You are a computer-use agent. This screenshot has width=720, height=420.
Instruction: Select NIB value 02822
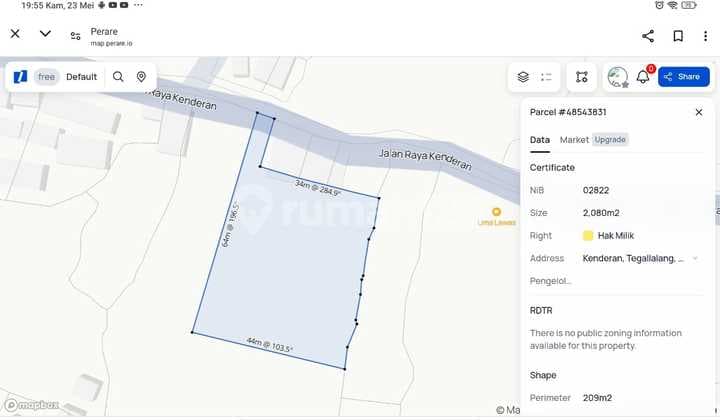point(596,190)
